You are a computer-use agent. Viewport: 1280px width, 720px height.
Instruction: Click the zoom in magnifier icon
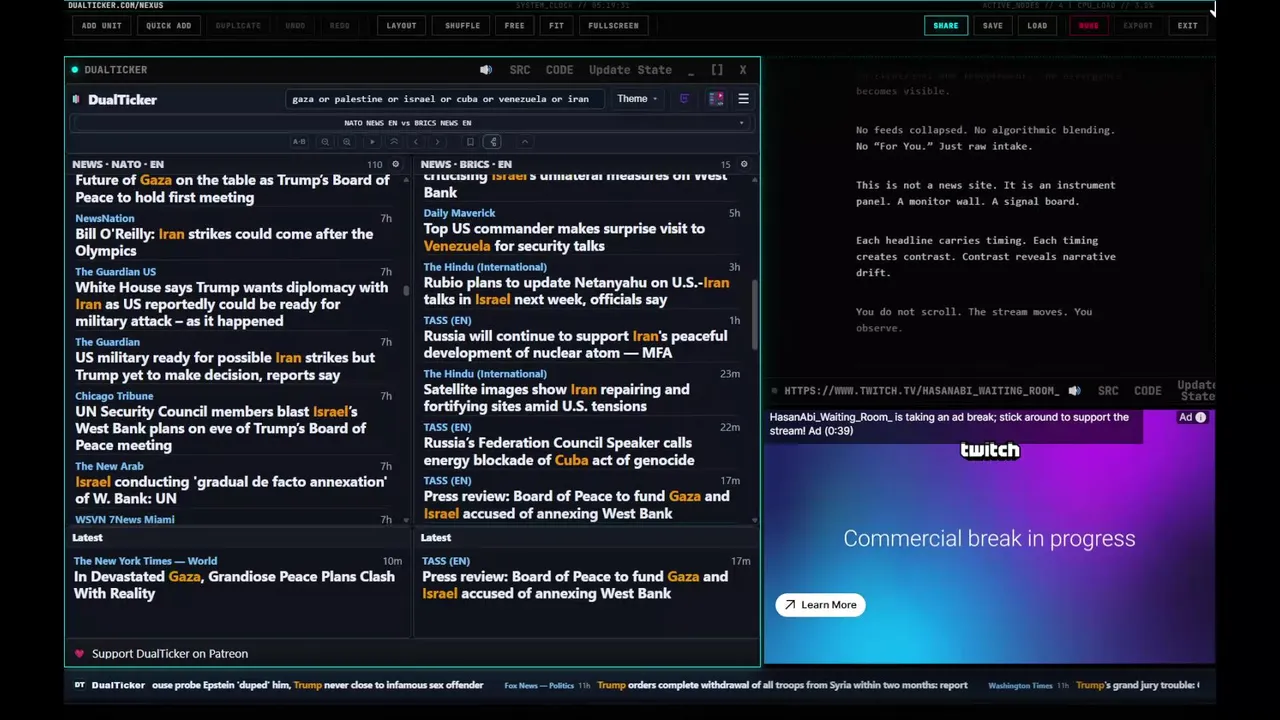pos(347,142)
